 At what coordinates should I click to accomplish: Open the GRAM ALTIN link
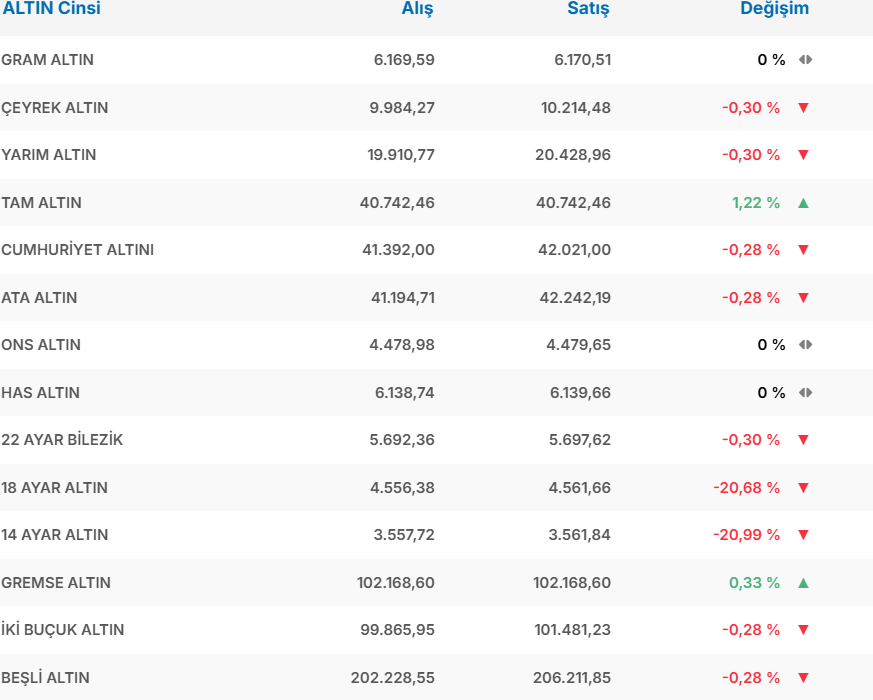48,60
